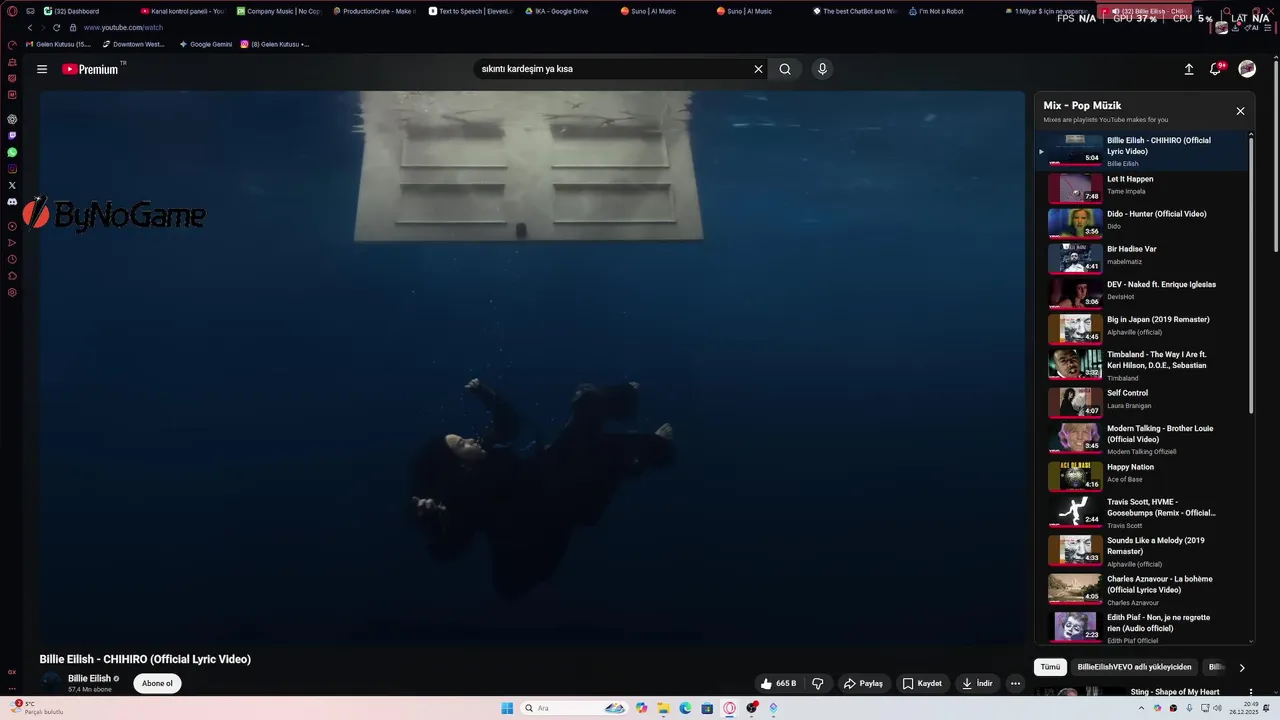Dislike the video with thumbs down
1280x720 pixels.
click(817, 683)
